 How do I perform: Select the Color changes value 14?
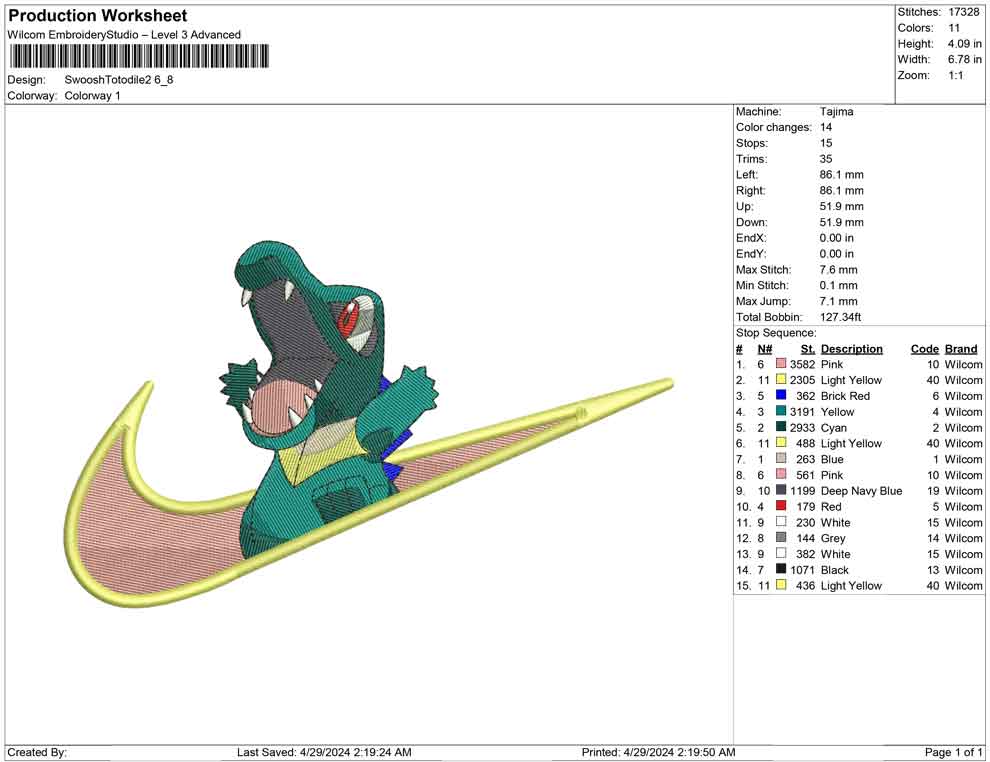[x=826, y=128]
